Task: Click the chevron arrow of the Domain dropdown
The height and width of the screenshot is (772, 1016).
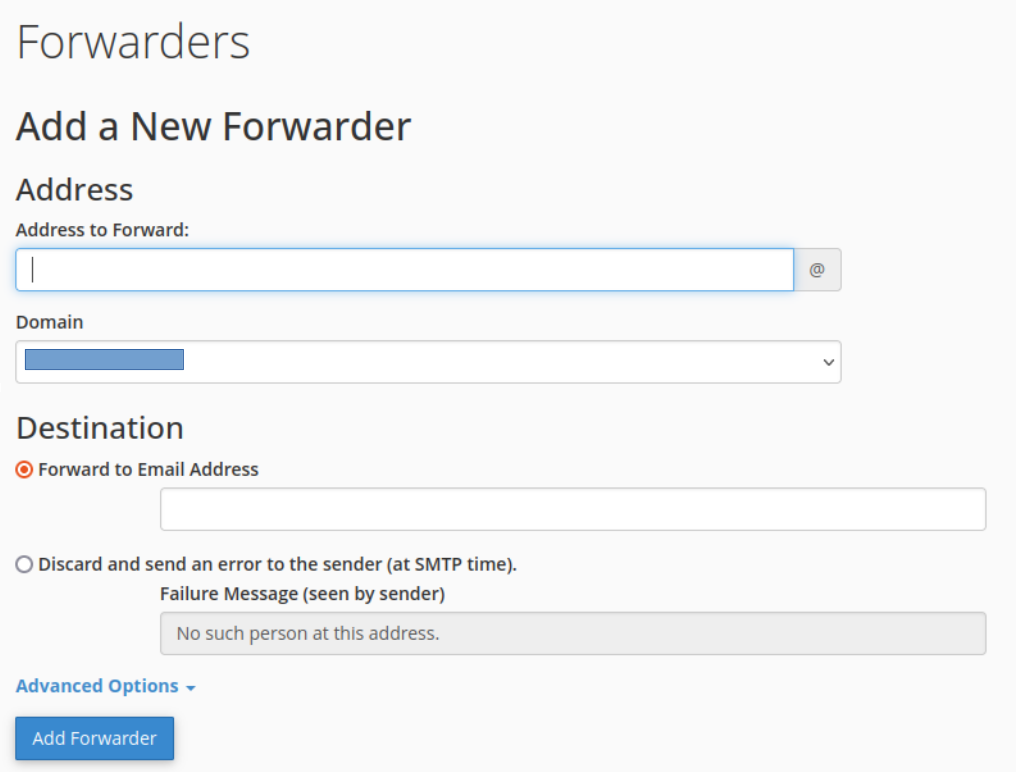Action: coord(828,362)
